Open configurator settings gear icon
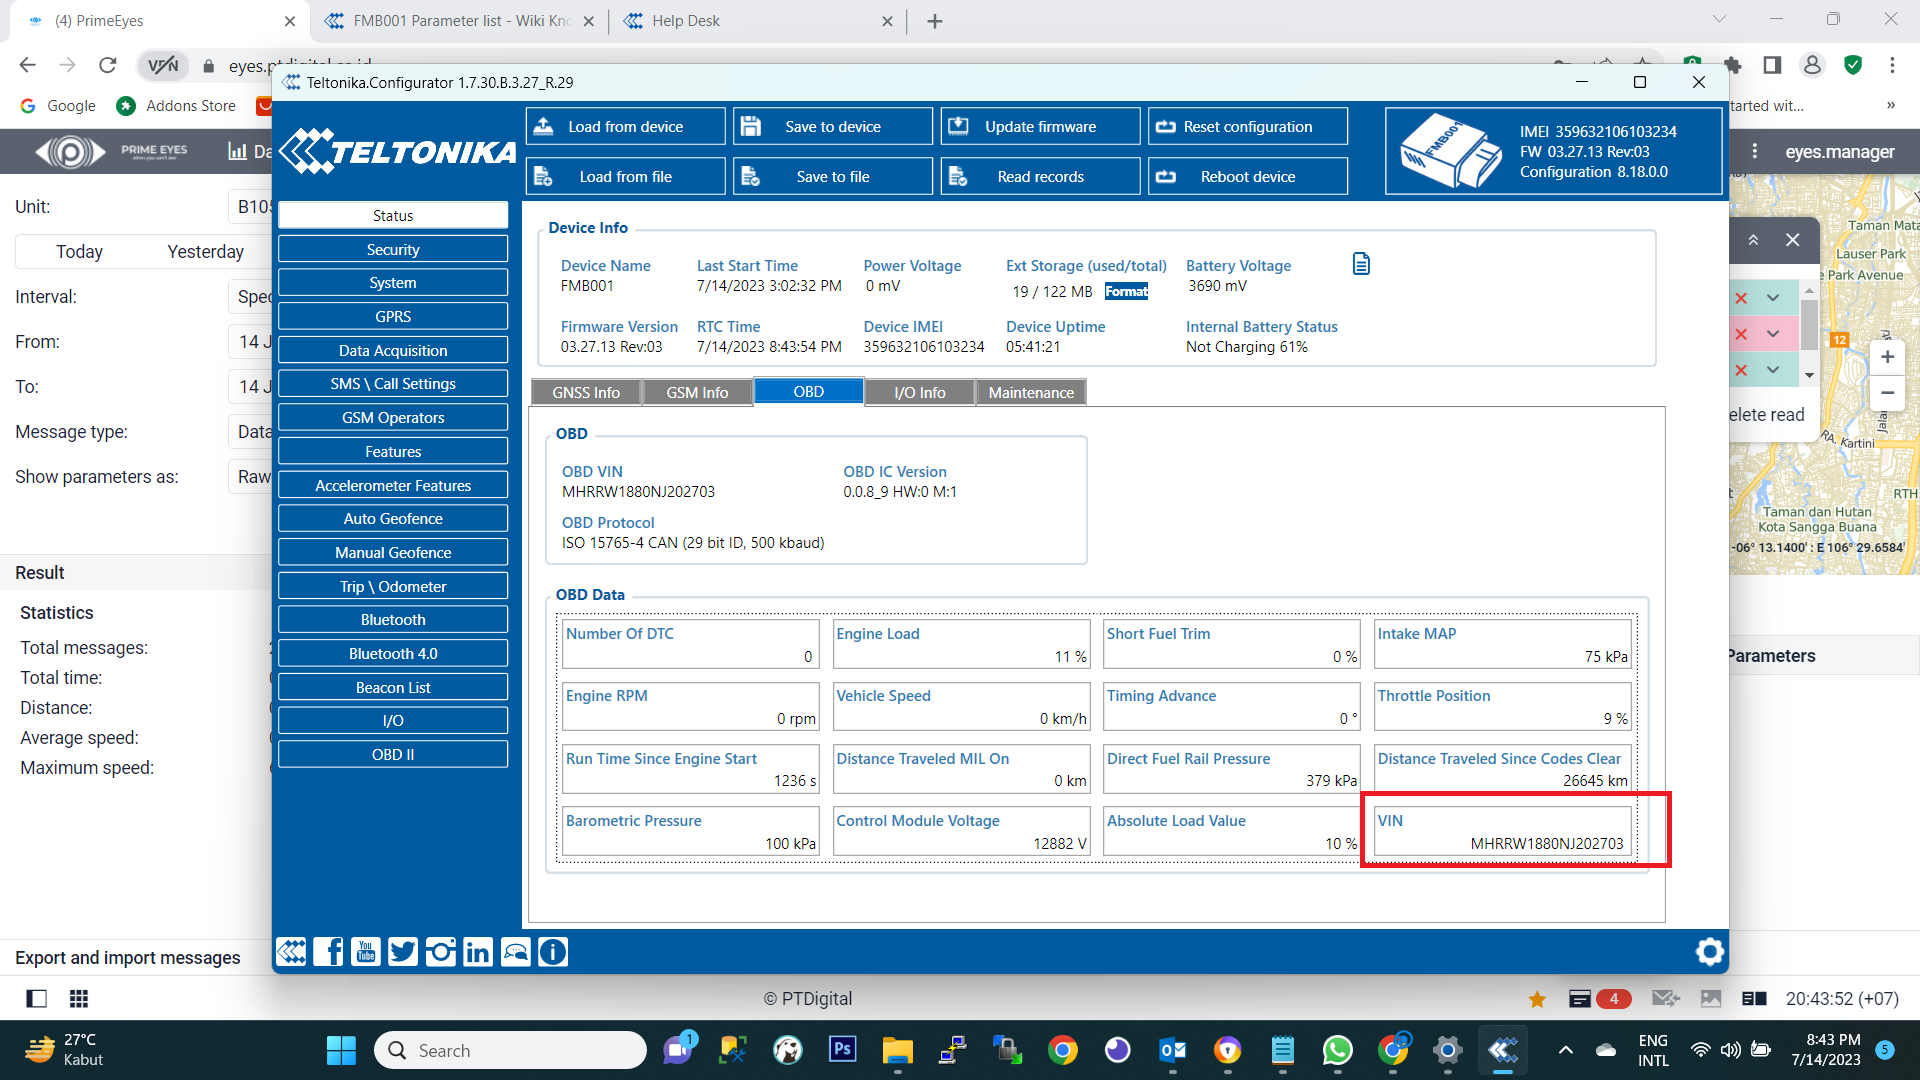 [1709, 952]
